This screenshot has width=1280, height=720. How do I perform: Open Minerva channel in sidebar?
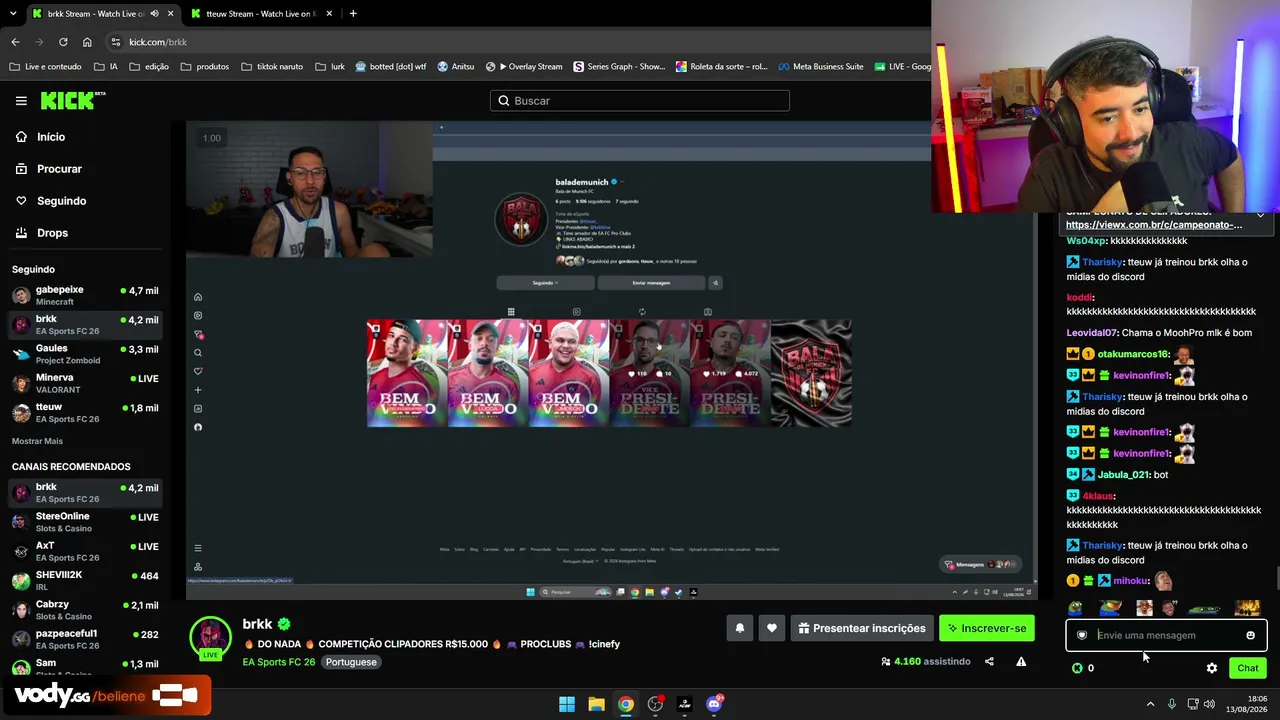point(85,383)
